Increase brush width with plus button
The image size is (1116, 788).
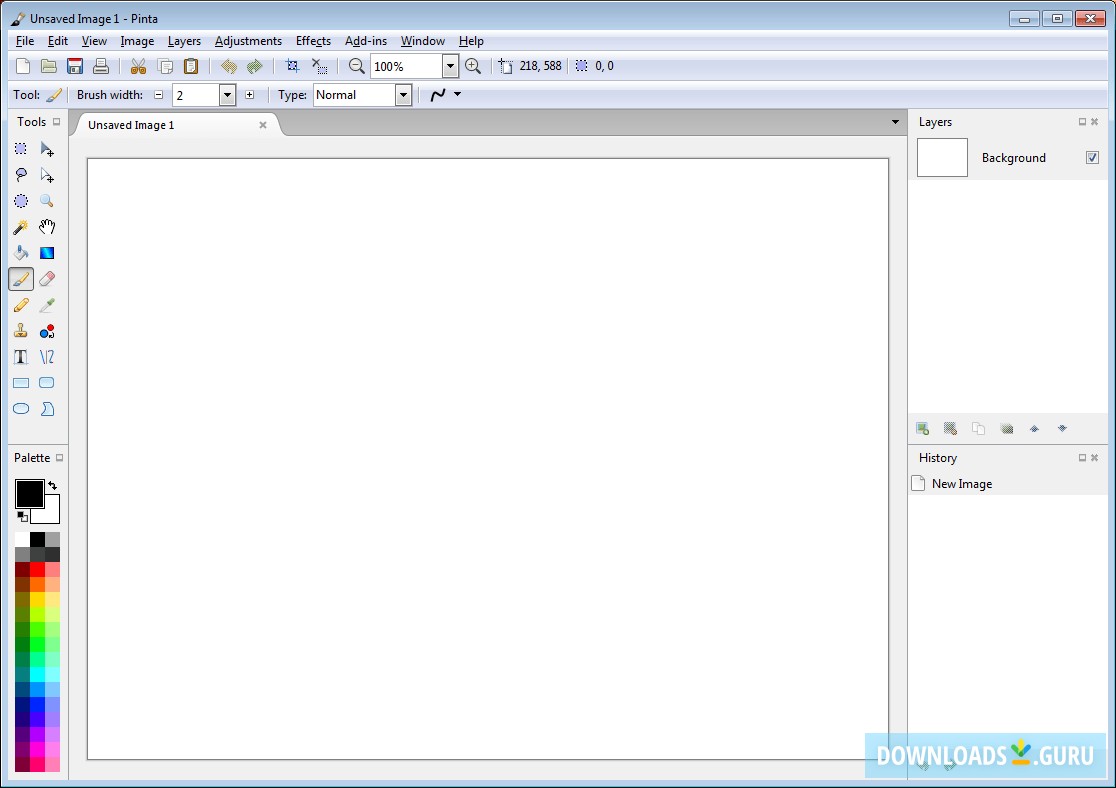click(x=250, y=95)
